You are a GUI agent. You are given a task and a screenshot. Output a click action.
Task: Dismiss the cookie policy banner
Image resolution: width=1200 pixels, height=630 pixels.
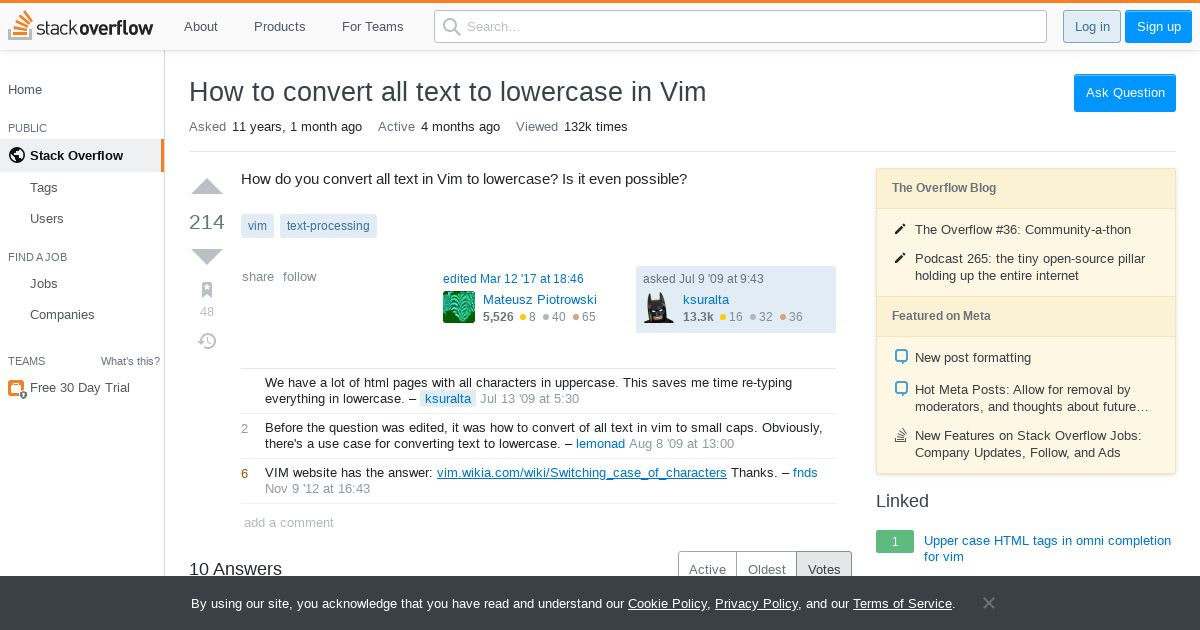tap(988, 603)
